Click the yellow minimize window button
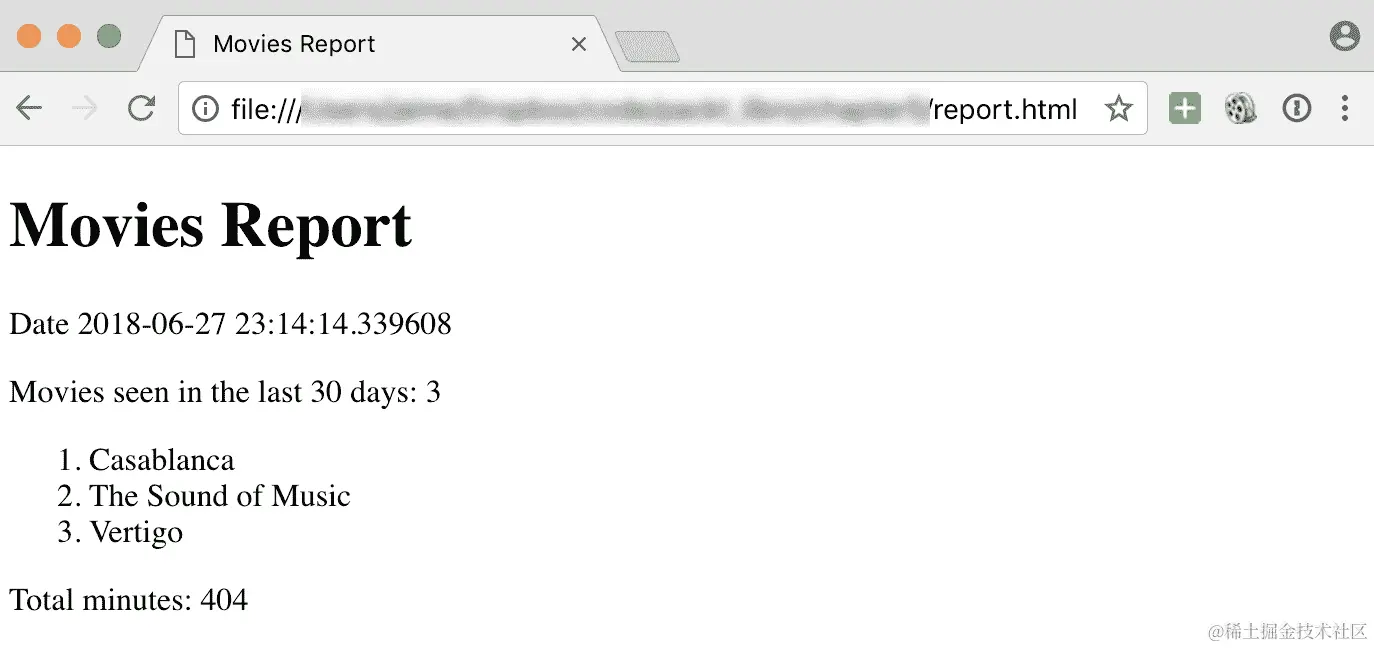The height and width of the screenshot is (648, 1374). [68, 37]
